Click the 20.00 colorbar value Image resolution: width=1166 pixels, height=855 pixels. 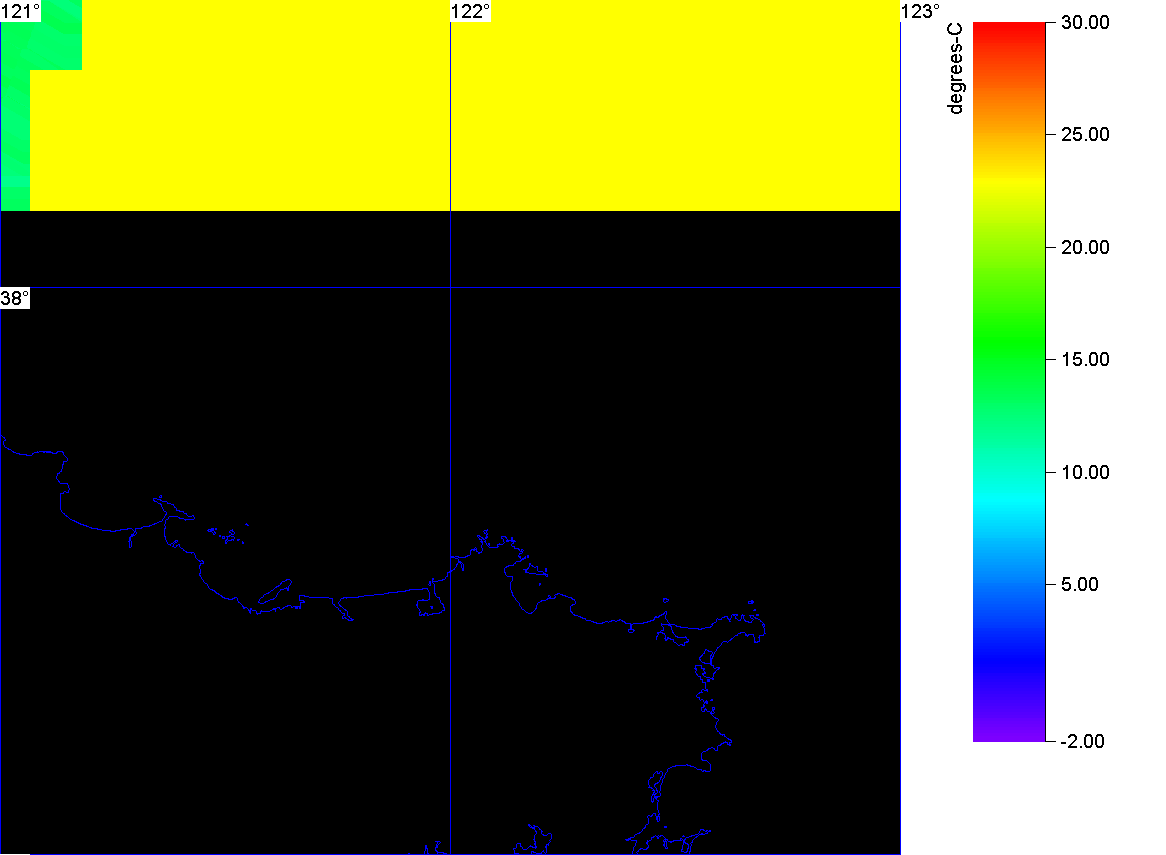tap(1085, 248)
